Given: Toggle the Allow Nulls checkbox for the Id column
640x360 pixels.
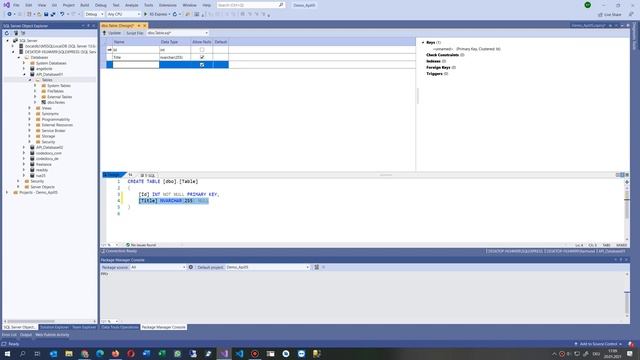Looking at the screenshot, I should pyautogui.click(x=202, y=50).
